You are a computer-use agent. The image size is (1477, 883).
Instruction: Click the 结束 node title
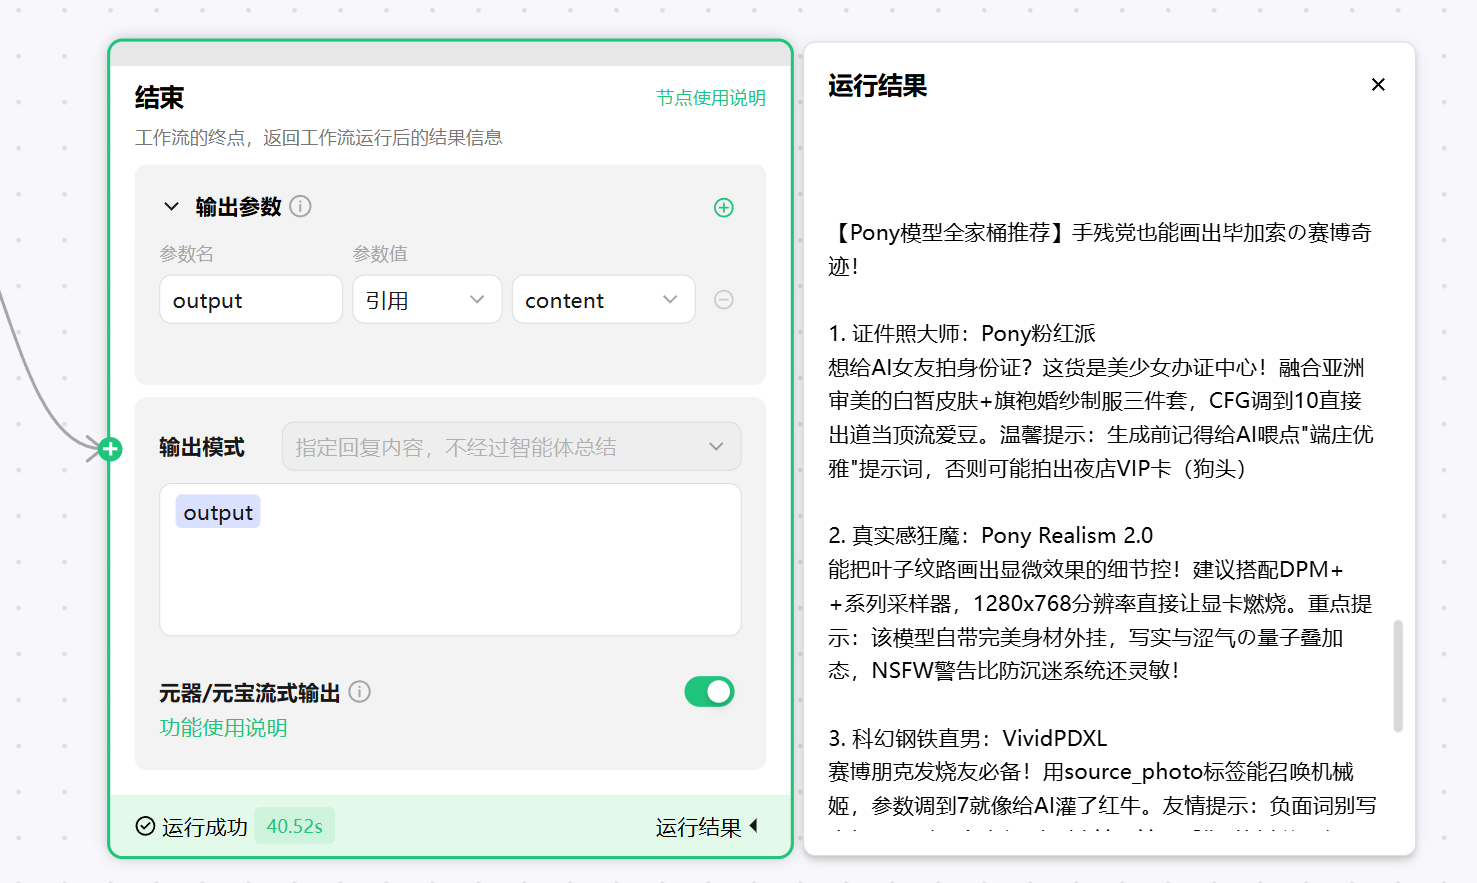tap(160, 98)
